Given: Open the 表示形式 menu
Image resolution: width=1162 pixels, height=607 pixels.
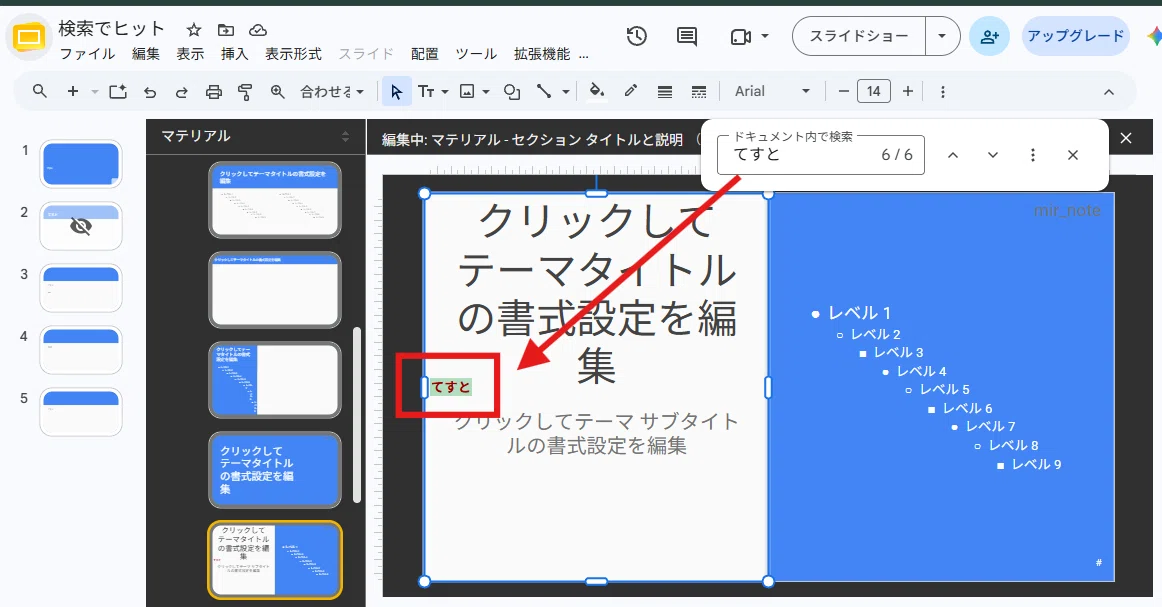Looking at the screenshot, I should tap(293, 54).
